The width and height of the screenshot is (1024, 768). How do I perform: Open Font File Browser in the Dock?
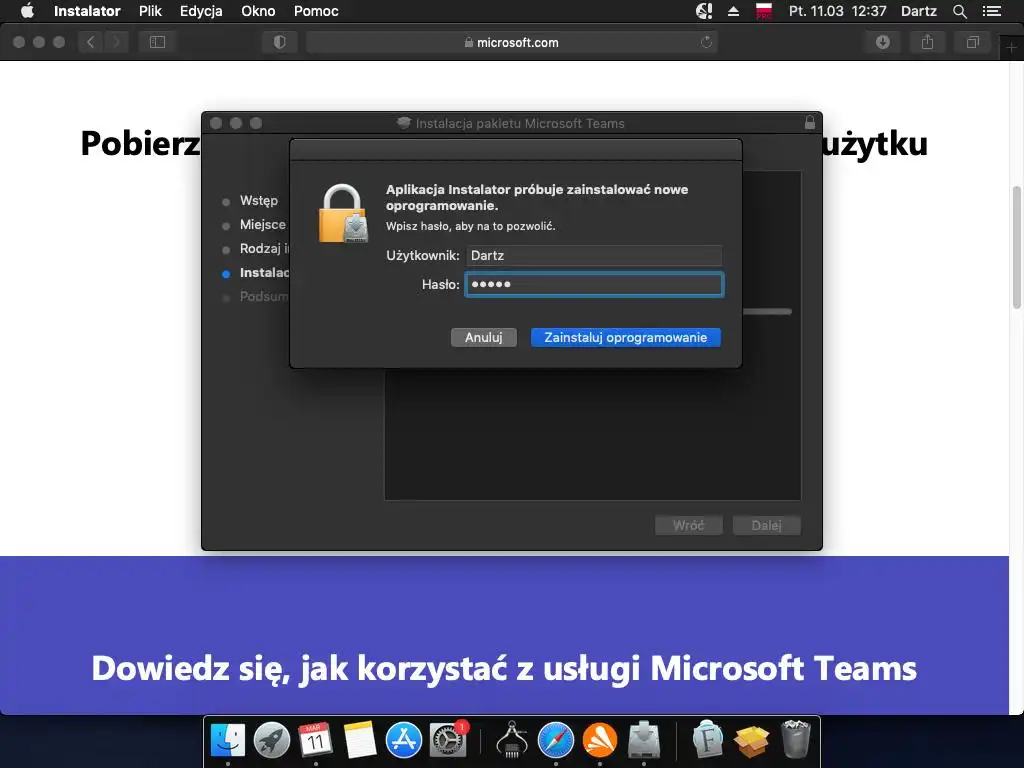pos(707,740)
